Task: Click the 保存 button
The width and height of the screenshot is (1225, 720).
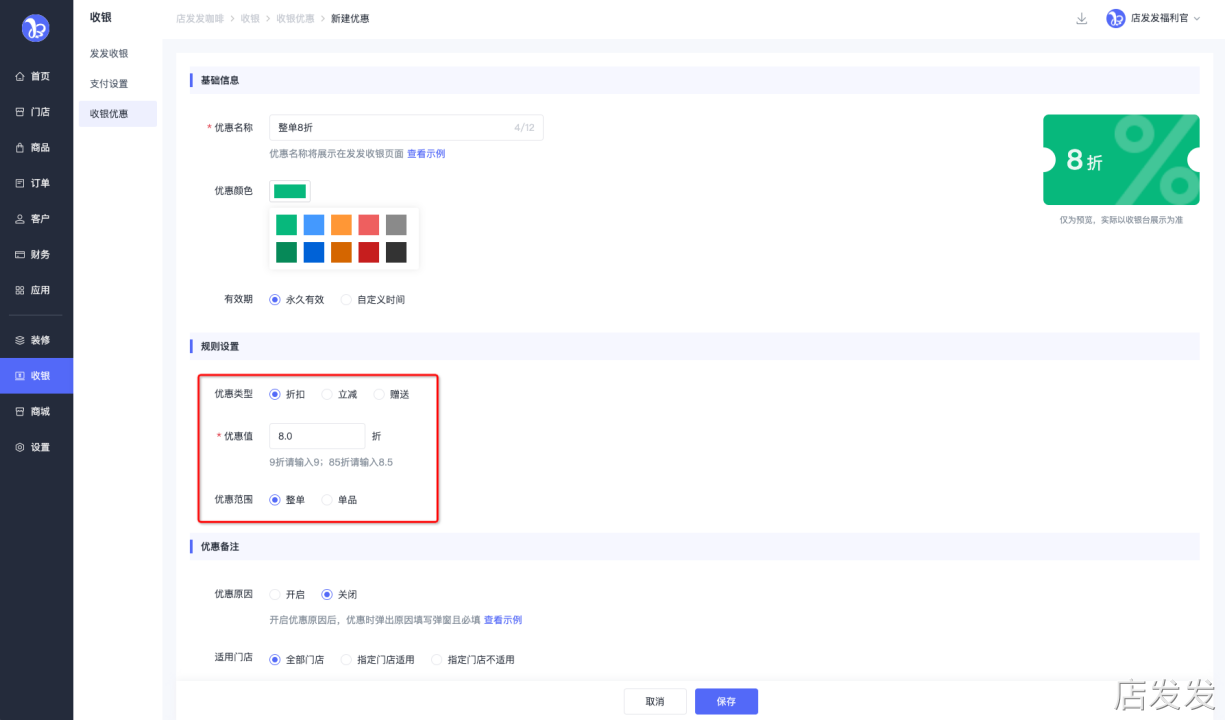Action: click(x=726, y=702)
